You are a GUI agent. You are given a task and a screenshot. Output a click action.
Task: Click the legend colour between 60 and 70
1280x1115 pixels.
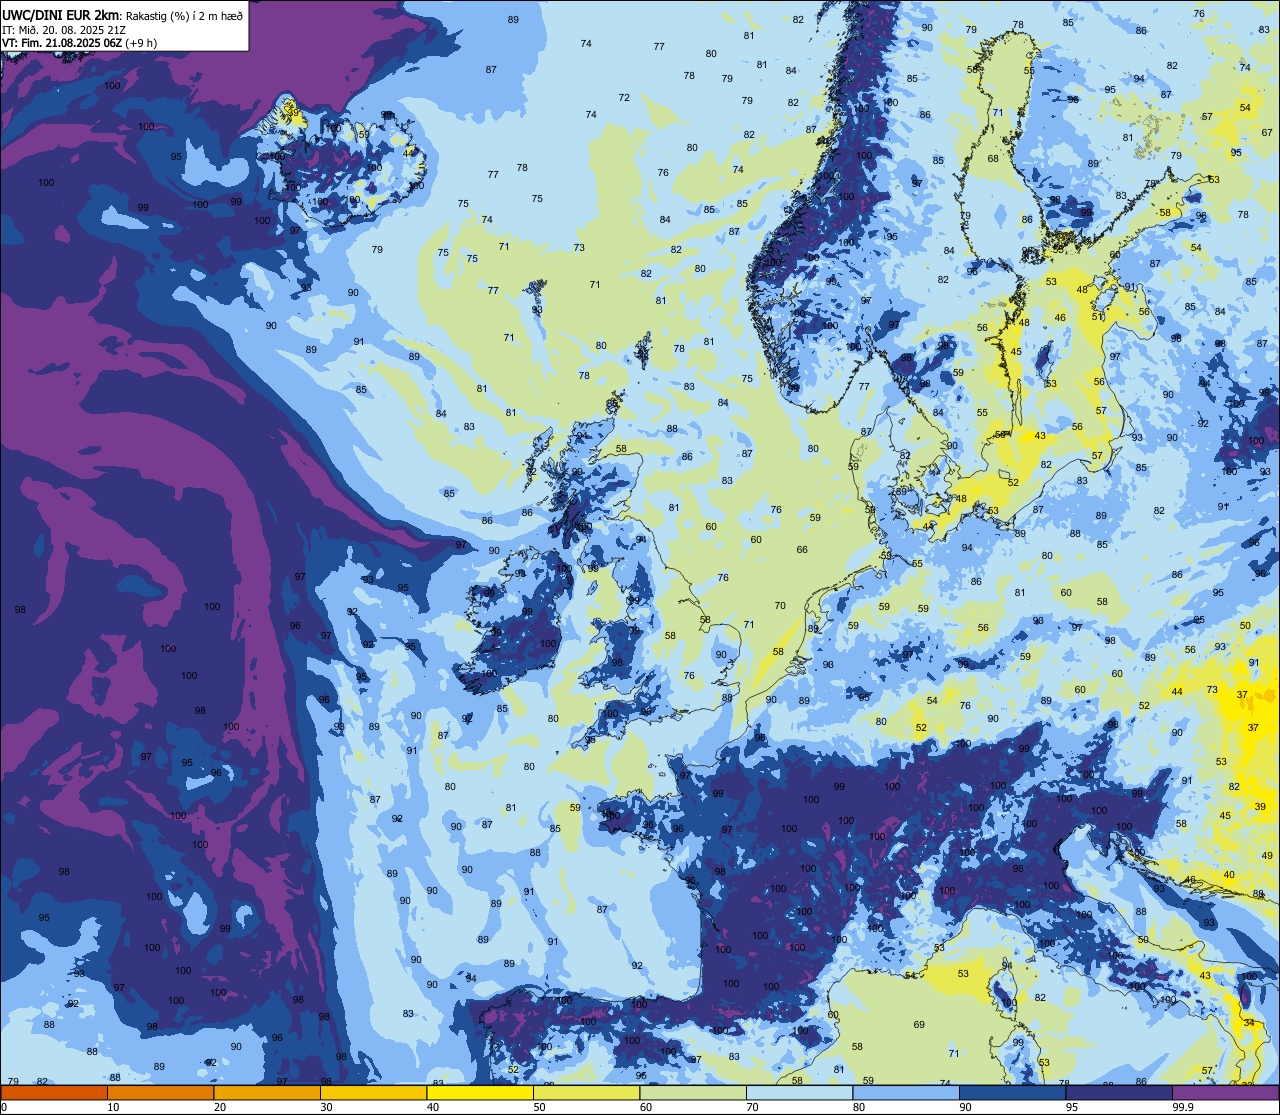693,1093
